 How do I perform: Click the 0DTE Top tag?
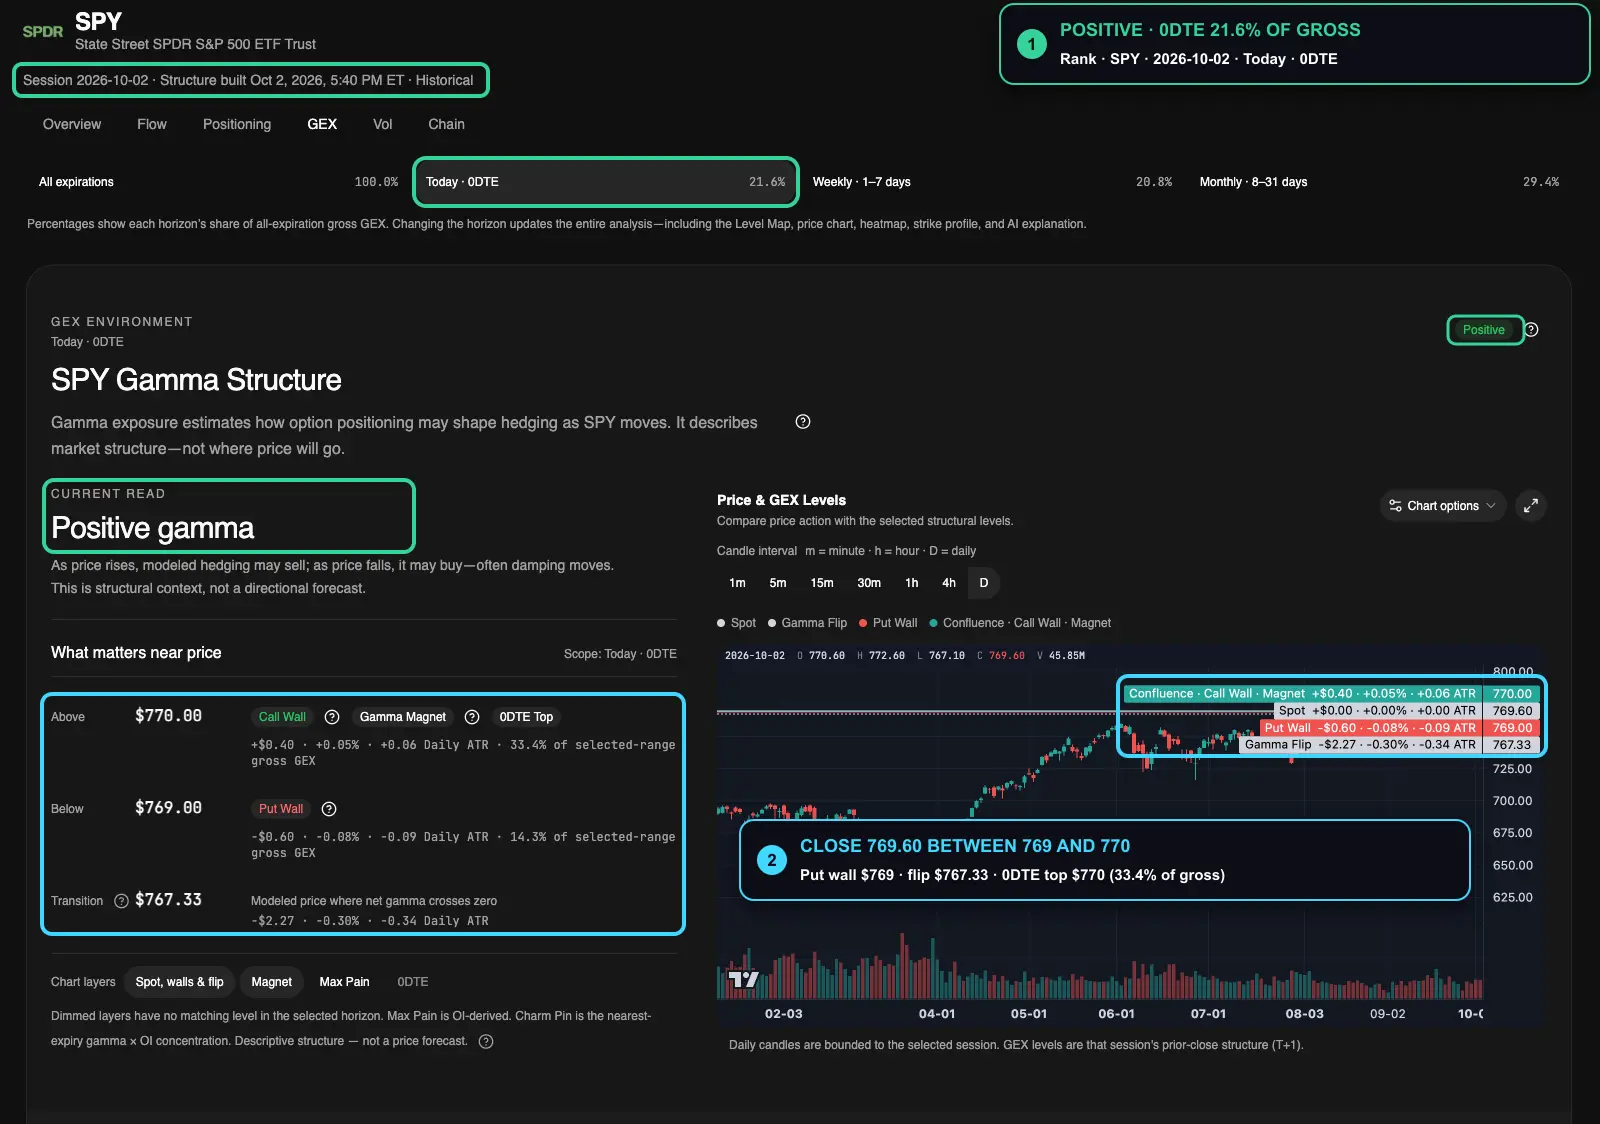coord(526,717)
